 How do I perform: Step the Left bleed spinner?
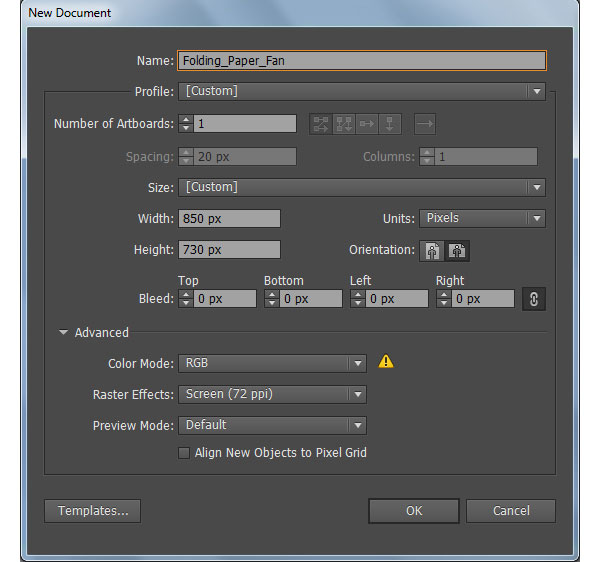[358, 299]
